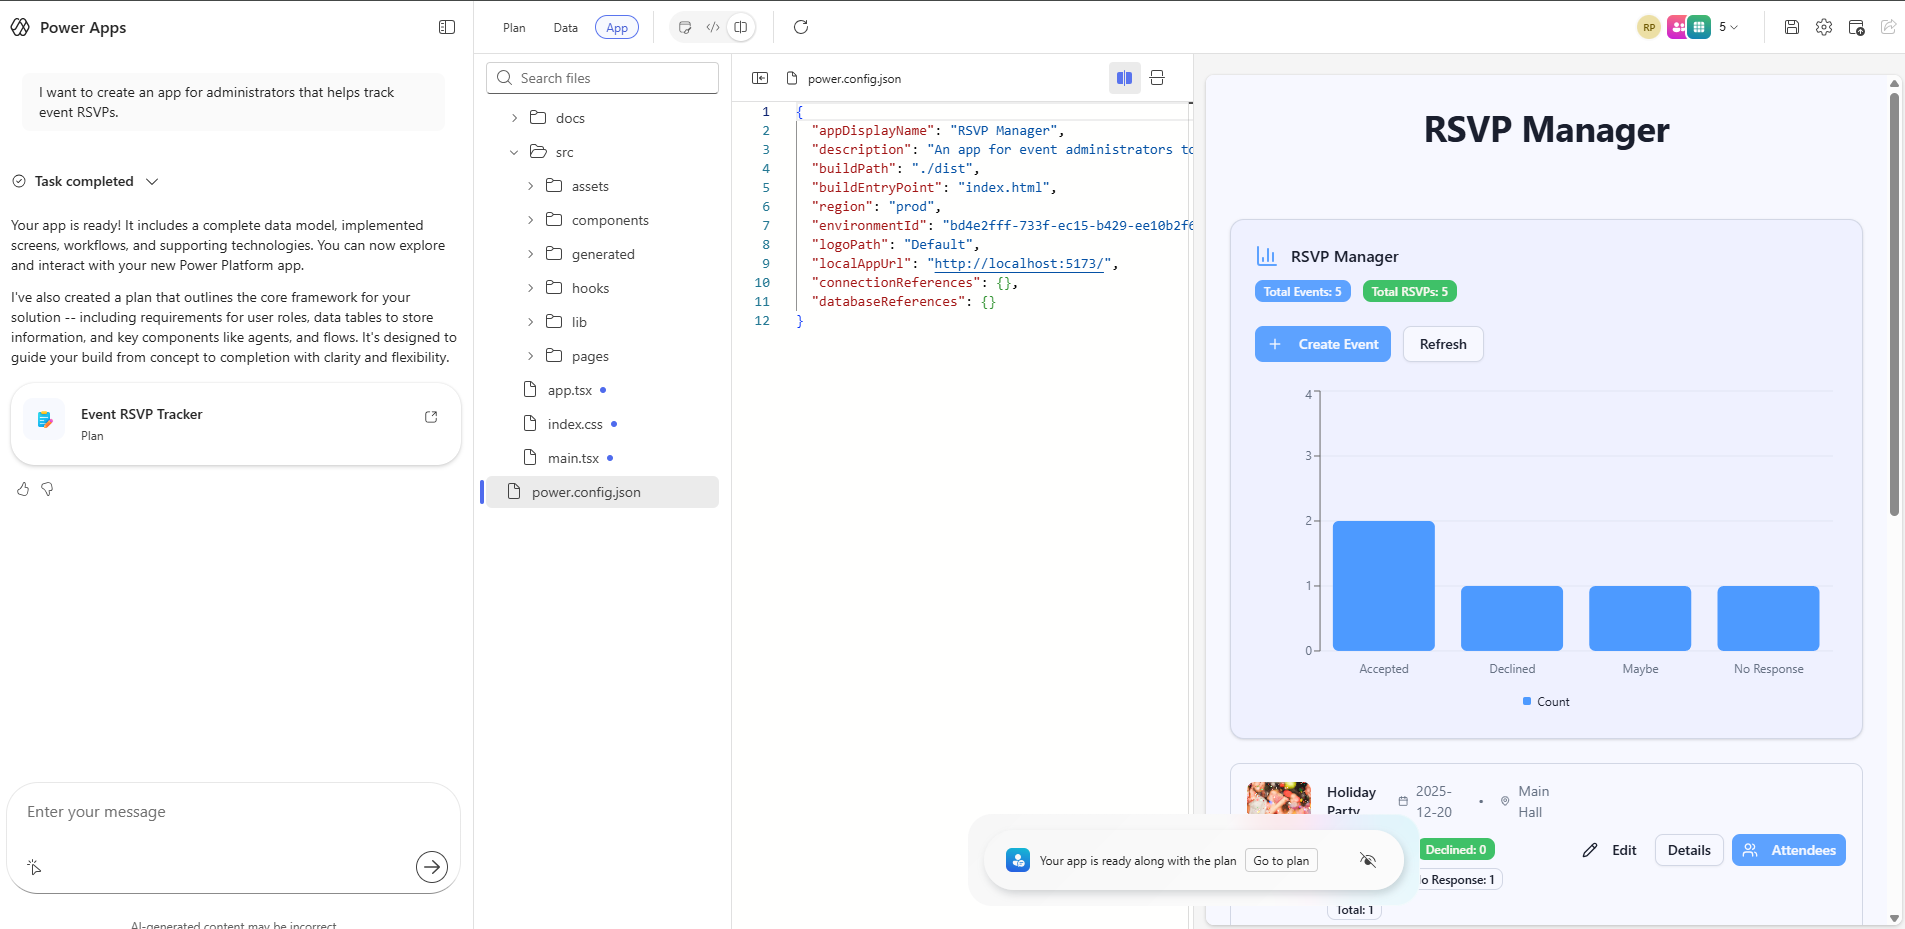Switch to code-only view toggle
1905x929 pixels.
713,28
